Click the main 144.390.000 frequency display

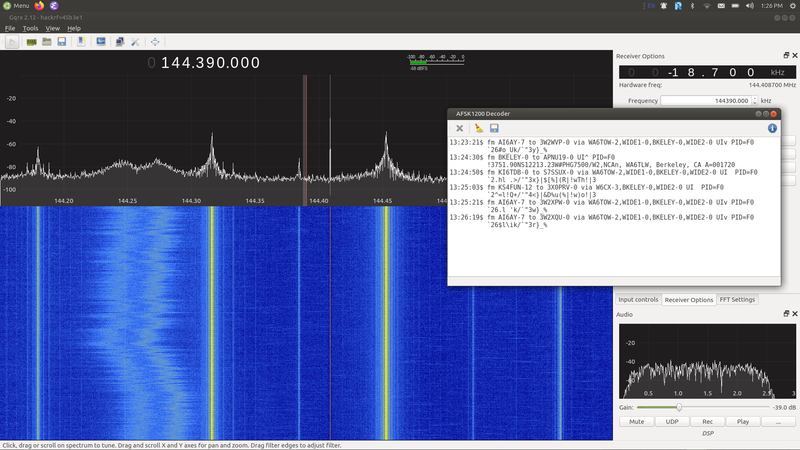click(x=204, y=63)
